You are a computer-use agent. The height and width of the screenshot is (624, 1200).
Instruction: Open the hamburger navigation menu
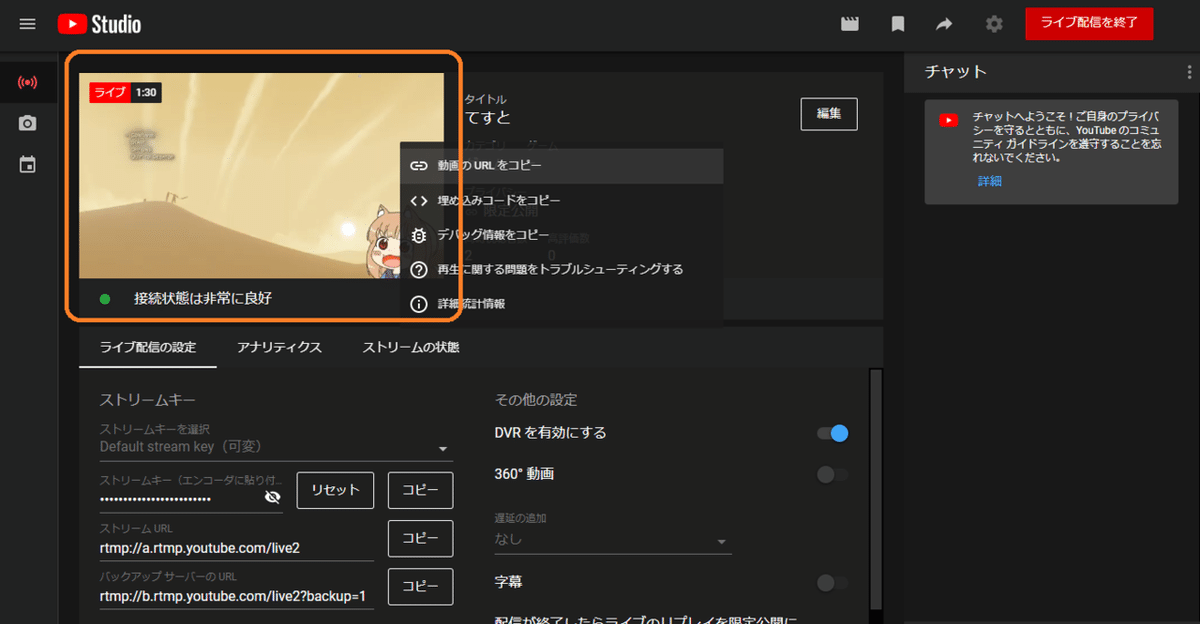pos(27,24)
